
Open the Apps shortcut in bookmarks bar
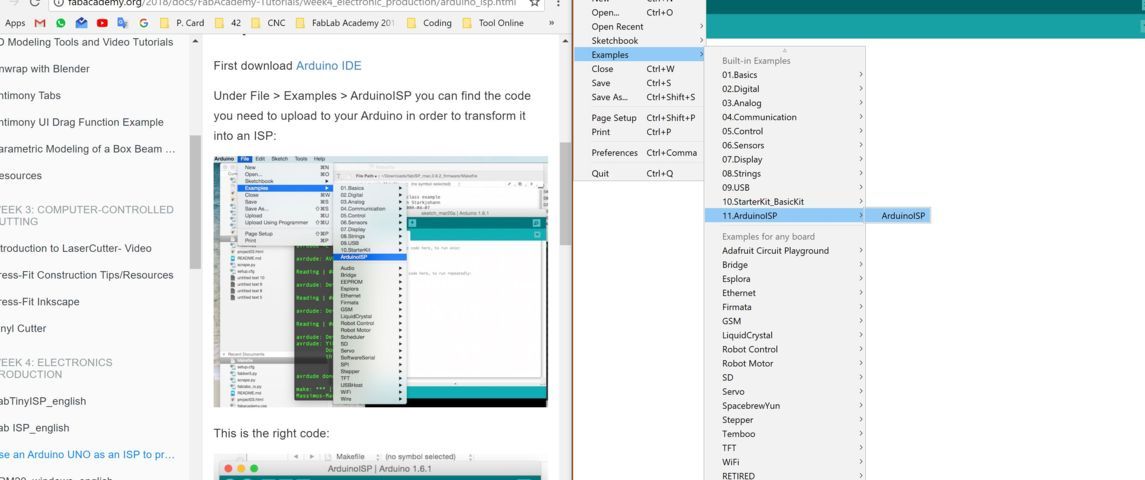point(15,23)
